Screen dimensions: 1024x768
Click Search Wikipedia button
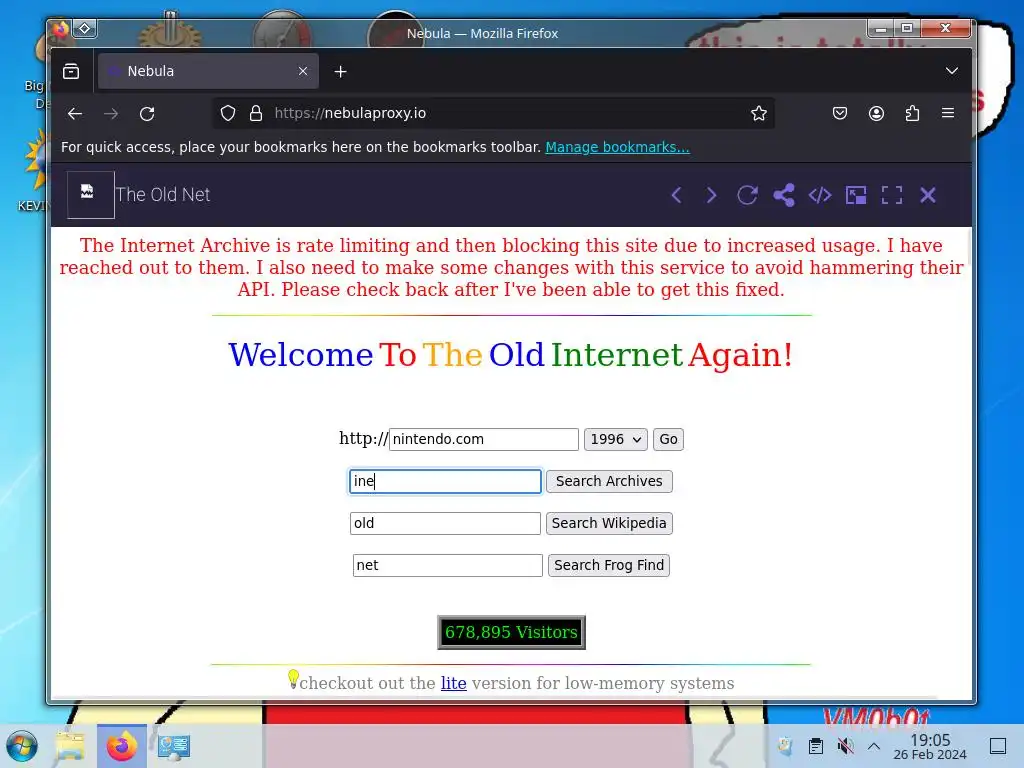[609, 523]
